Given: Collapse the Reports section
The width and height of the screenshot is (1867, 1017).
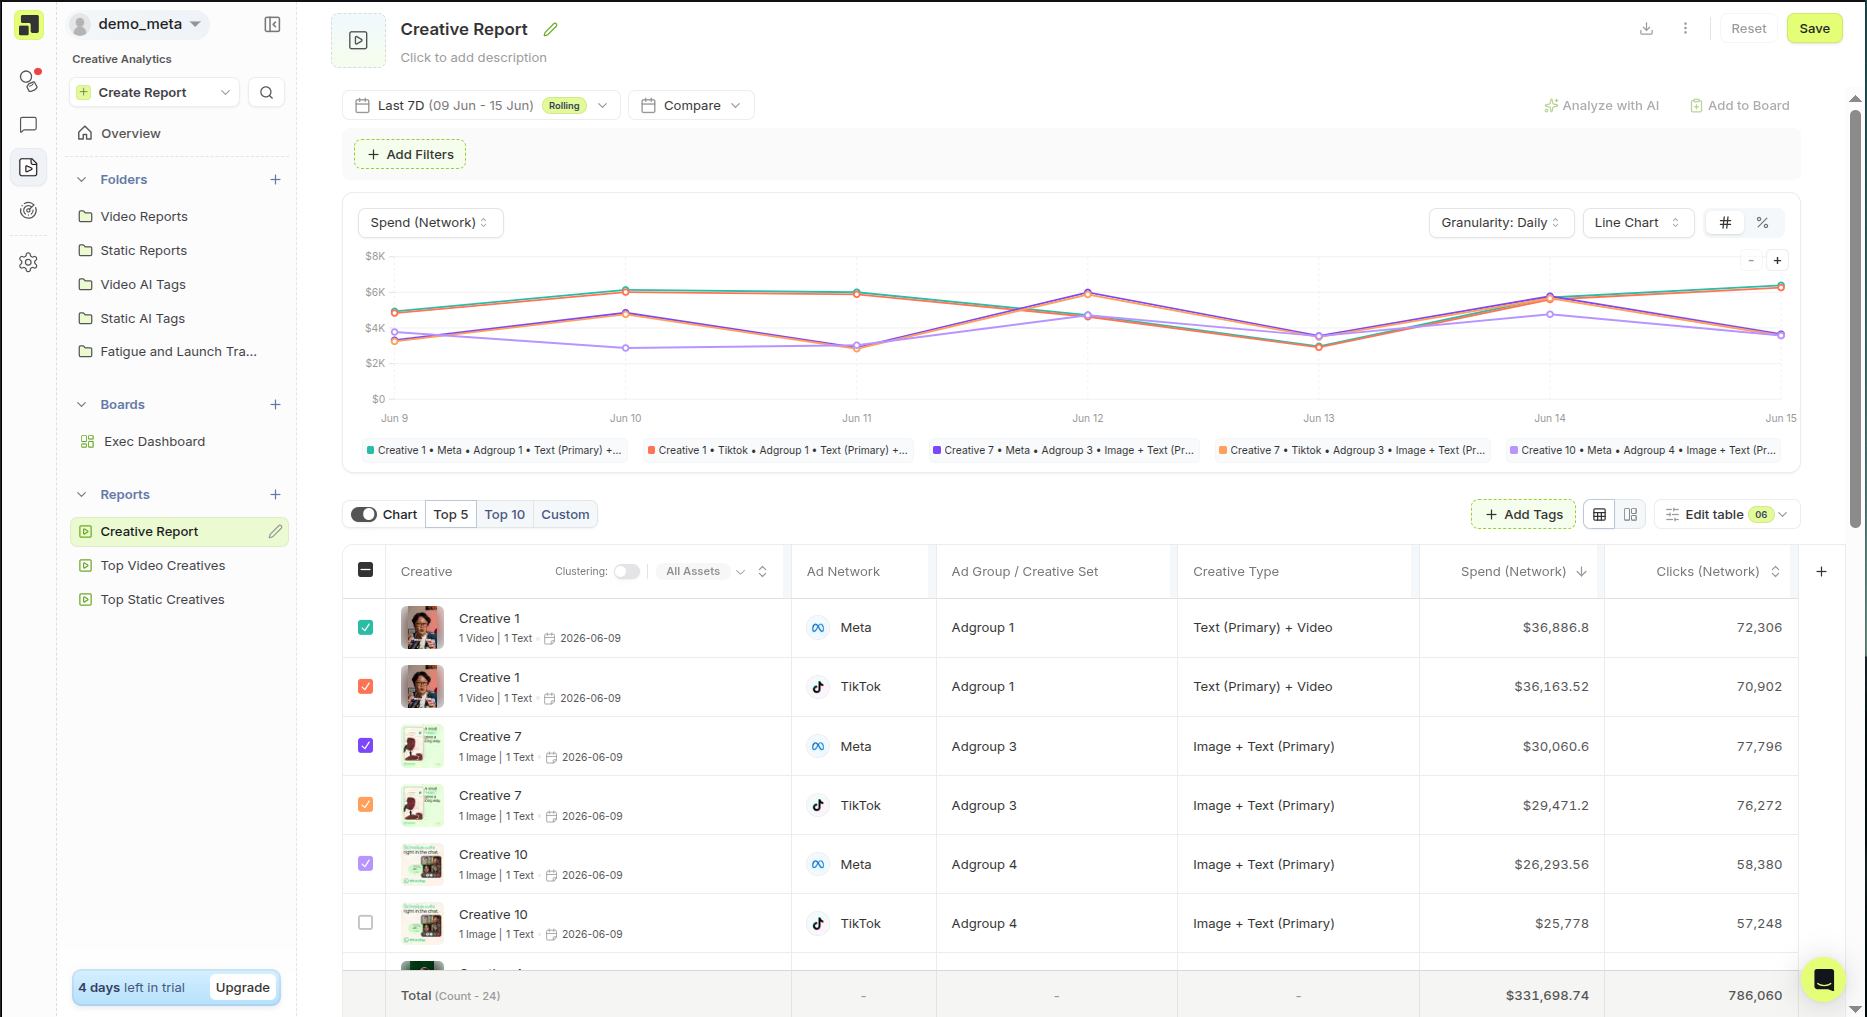Looking at the screenshot, I should 82,495.
